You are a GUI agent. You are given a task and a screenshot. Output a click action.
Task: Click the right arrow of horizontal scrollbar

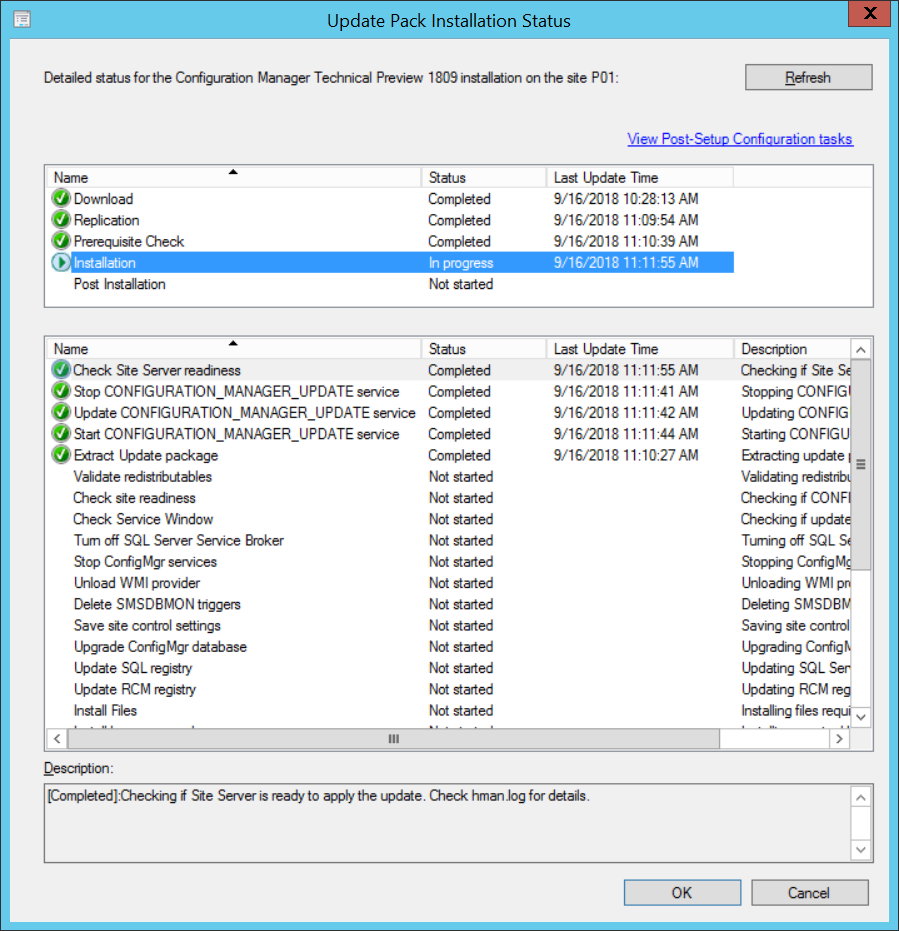click(x=839, y=739)
